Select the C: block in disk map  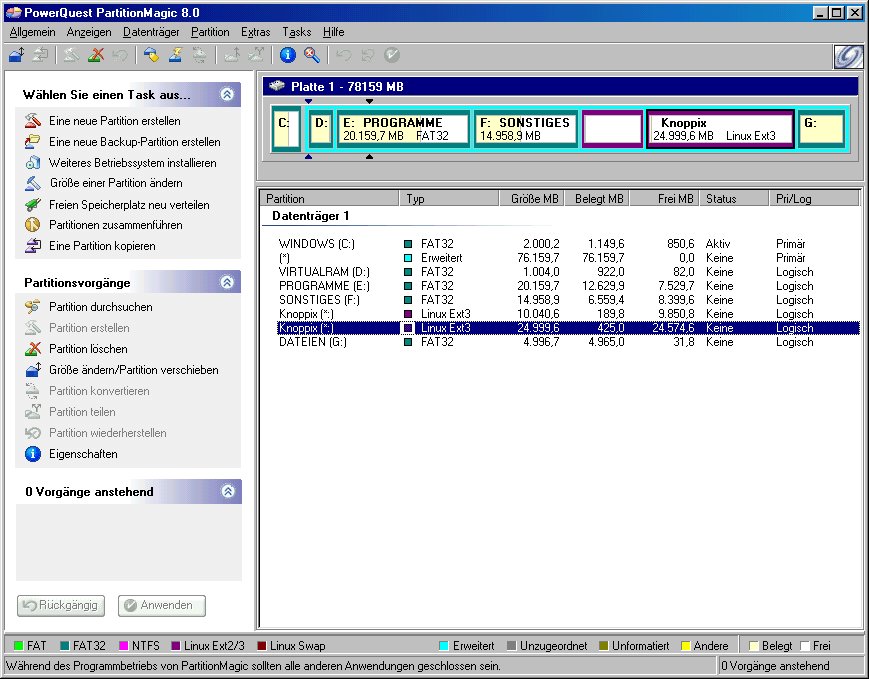(287, 129)
